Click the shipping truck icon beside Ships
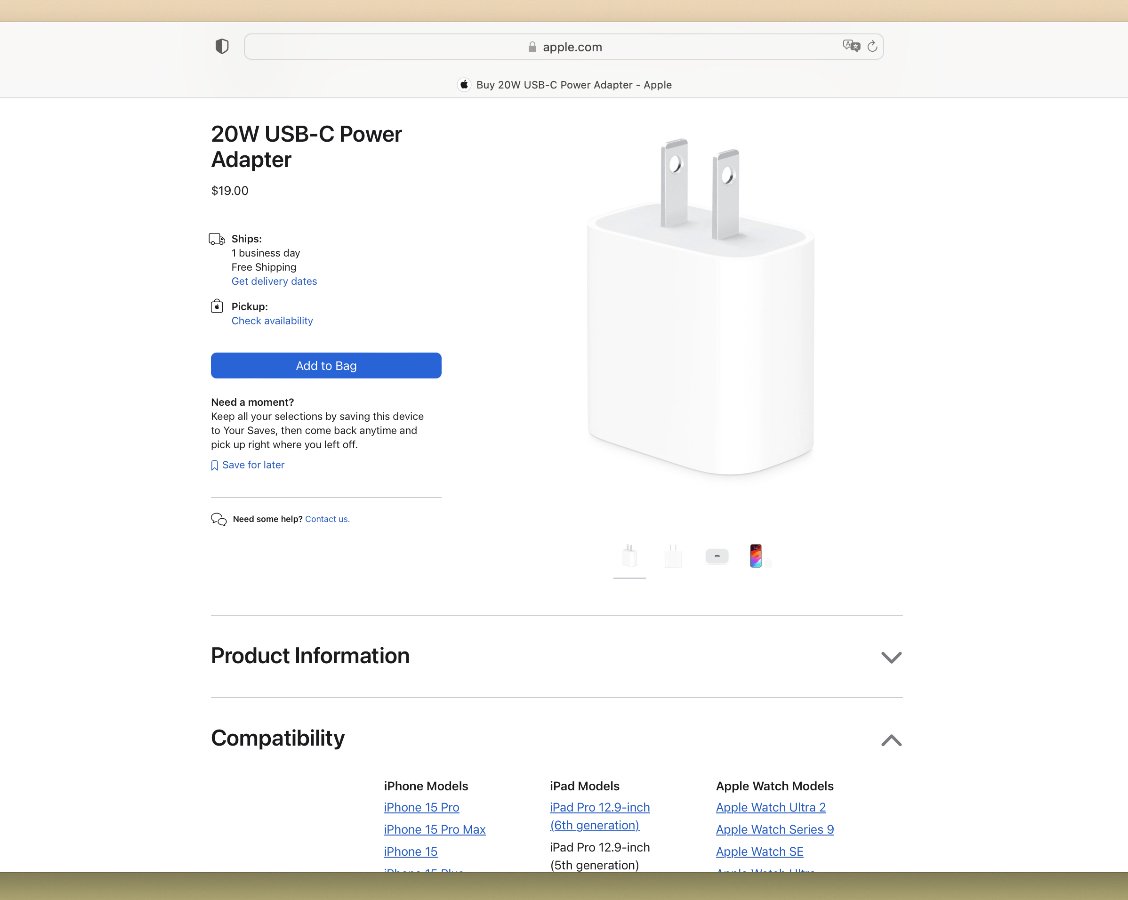 (x=217, y=239)
